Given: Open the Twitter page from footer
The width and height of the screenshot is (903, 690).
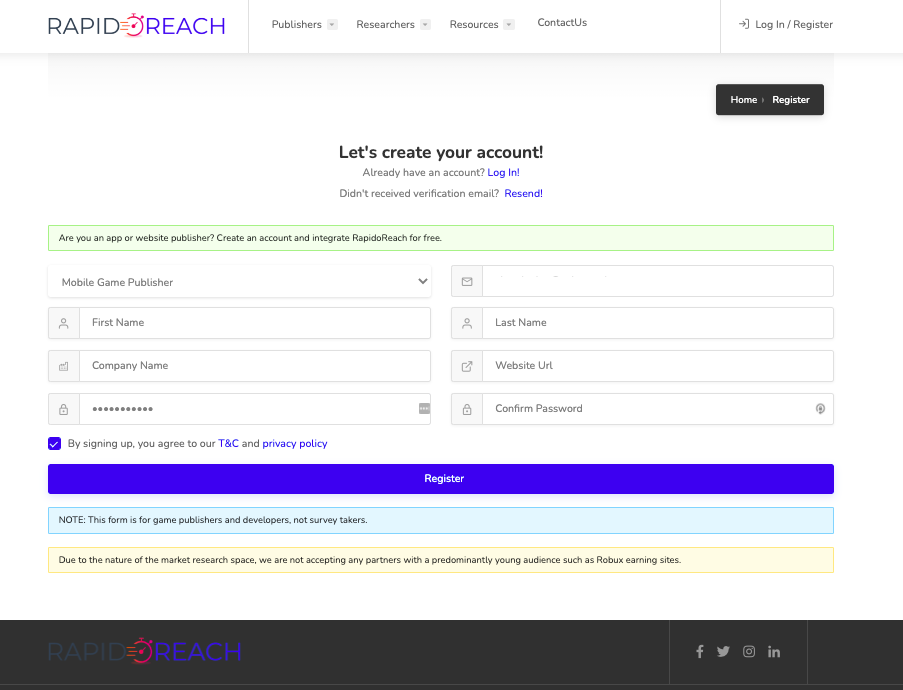Looking at the screenshot, I should [x=723, y=651].
